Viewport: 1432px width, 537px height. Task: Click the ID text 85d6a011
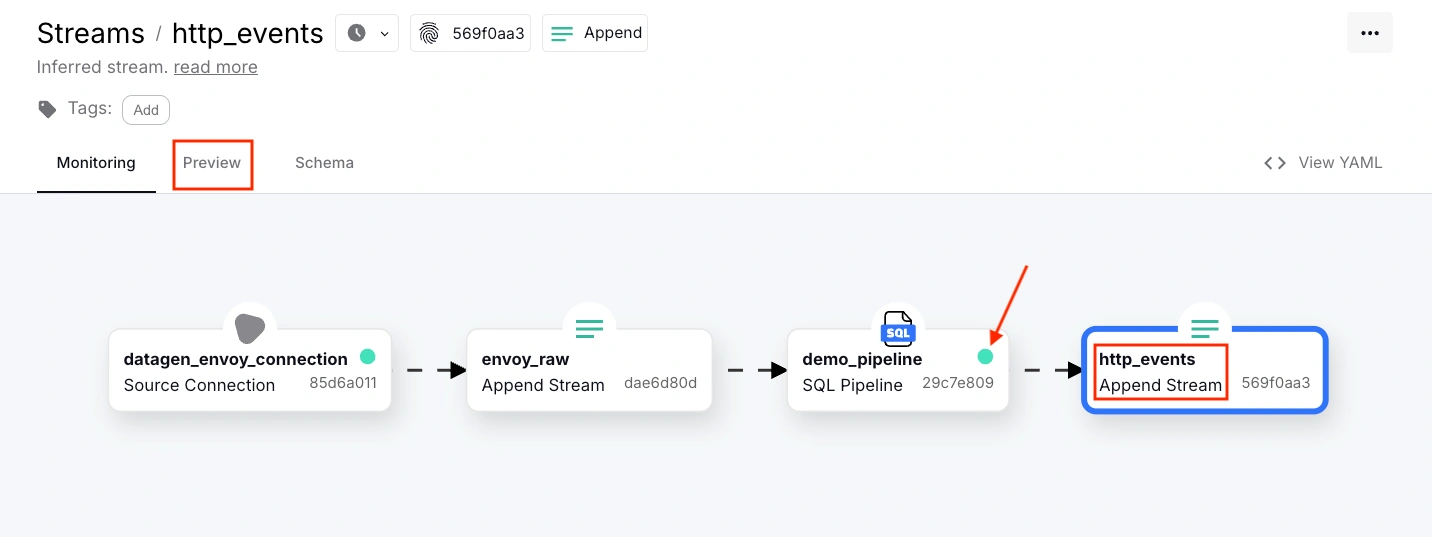click(x=343, y=383)
